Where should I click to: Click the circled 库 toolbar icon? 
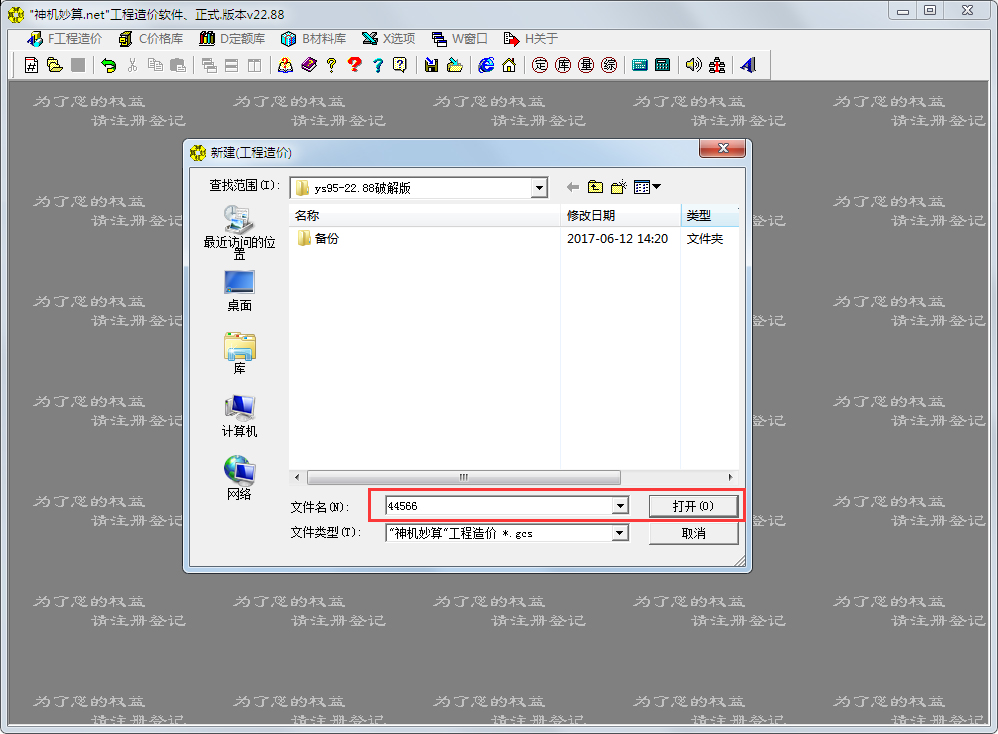563,65
